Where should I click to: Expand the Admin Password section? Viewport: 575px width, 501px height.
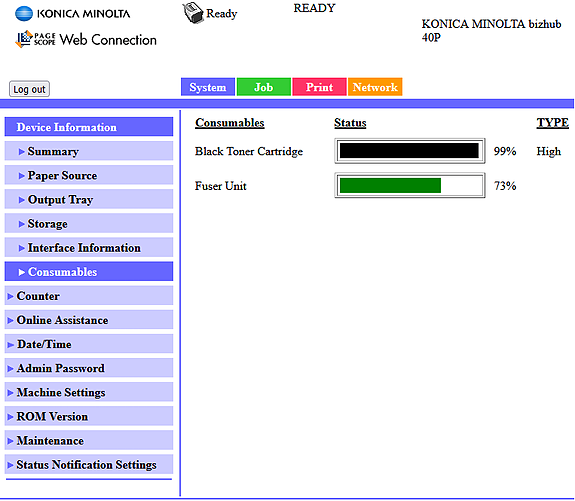[89, 368]
